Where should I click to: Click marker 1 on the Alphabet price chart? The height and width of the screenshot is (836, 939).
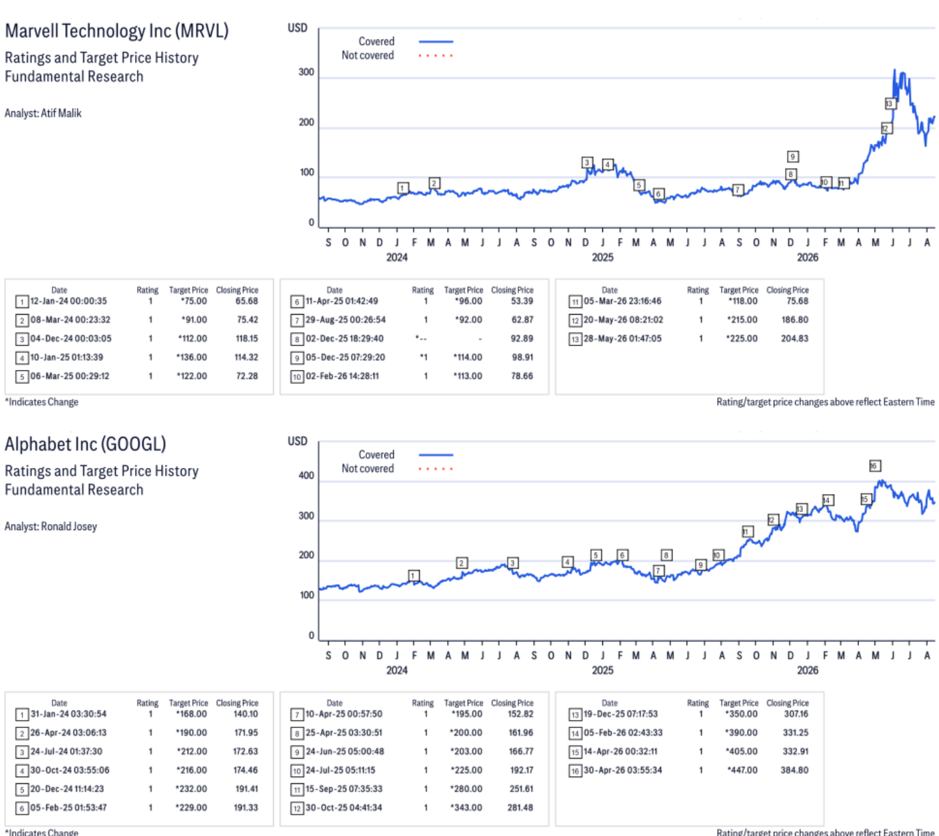tap(414, 575)
